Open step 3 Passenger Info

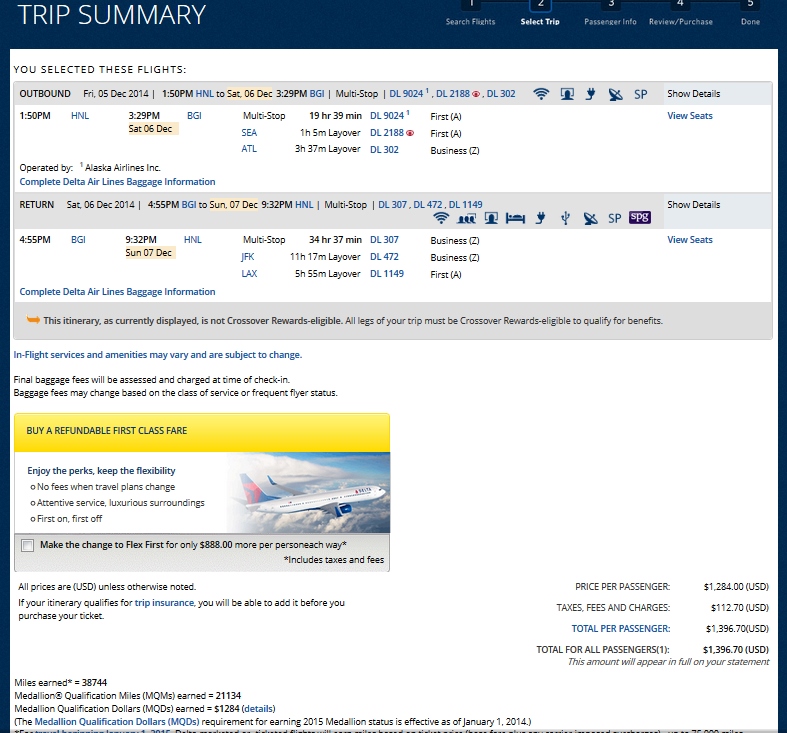(x=609, y=14)
